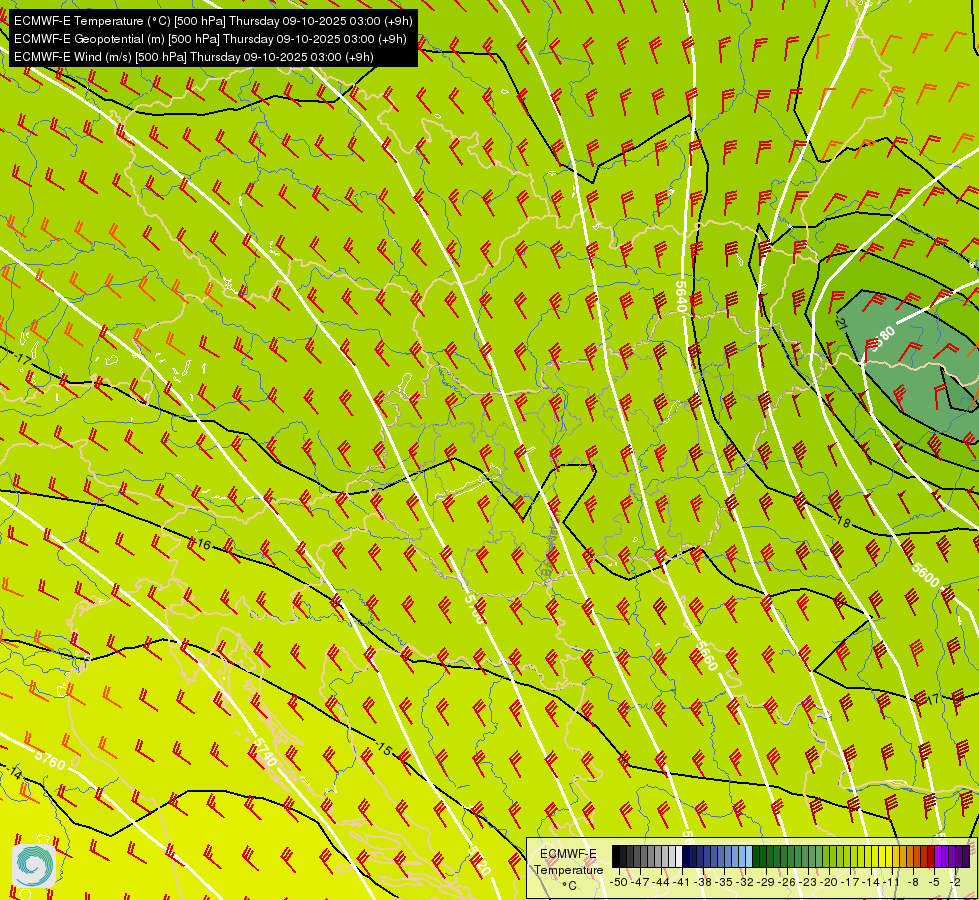
Task: Pick the yellow swatch above -14 in legend
Action: pos(868,857)
